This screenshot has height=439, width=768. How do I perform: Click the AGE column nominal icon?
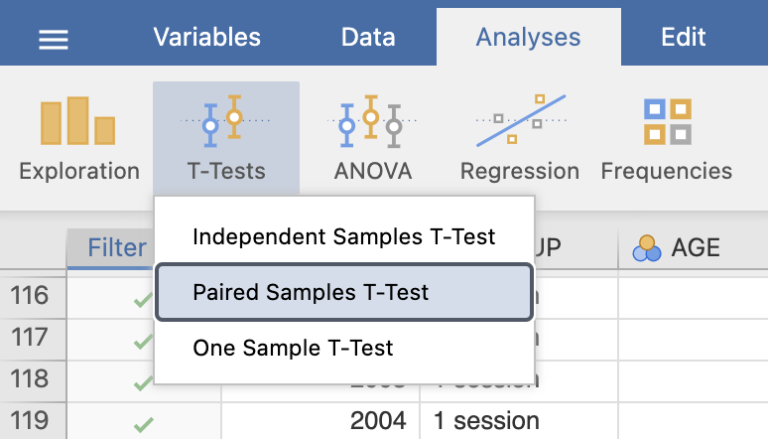point(648,248)
